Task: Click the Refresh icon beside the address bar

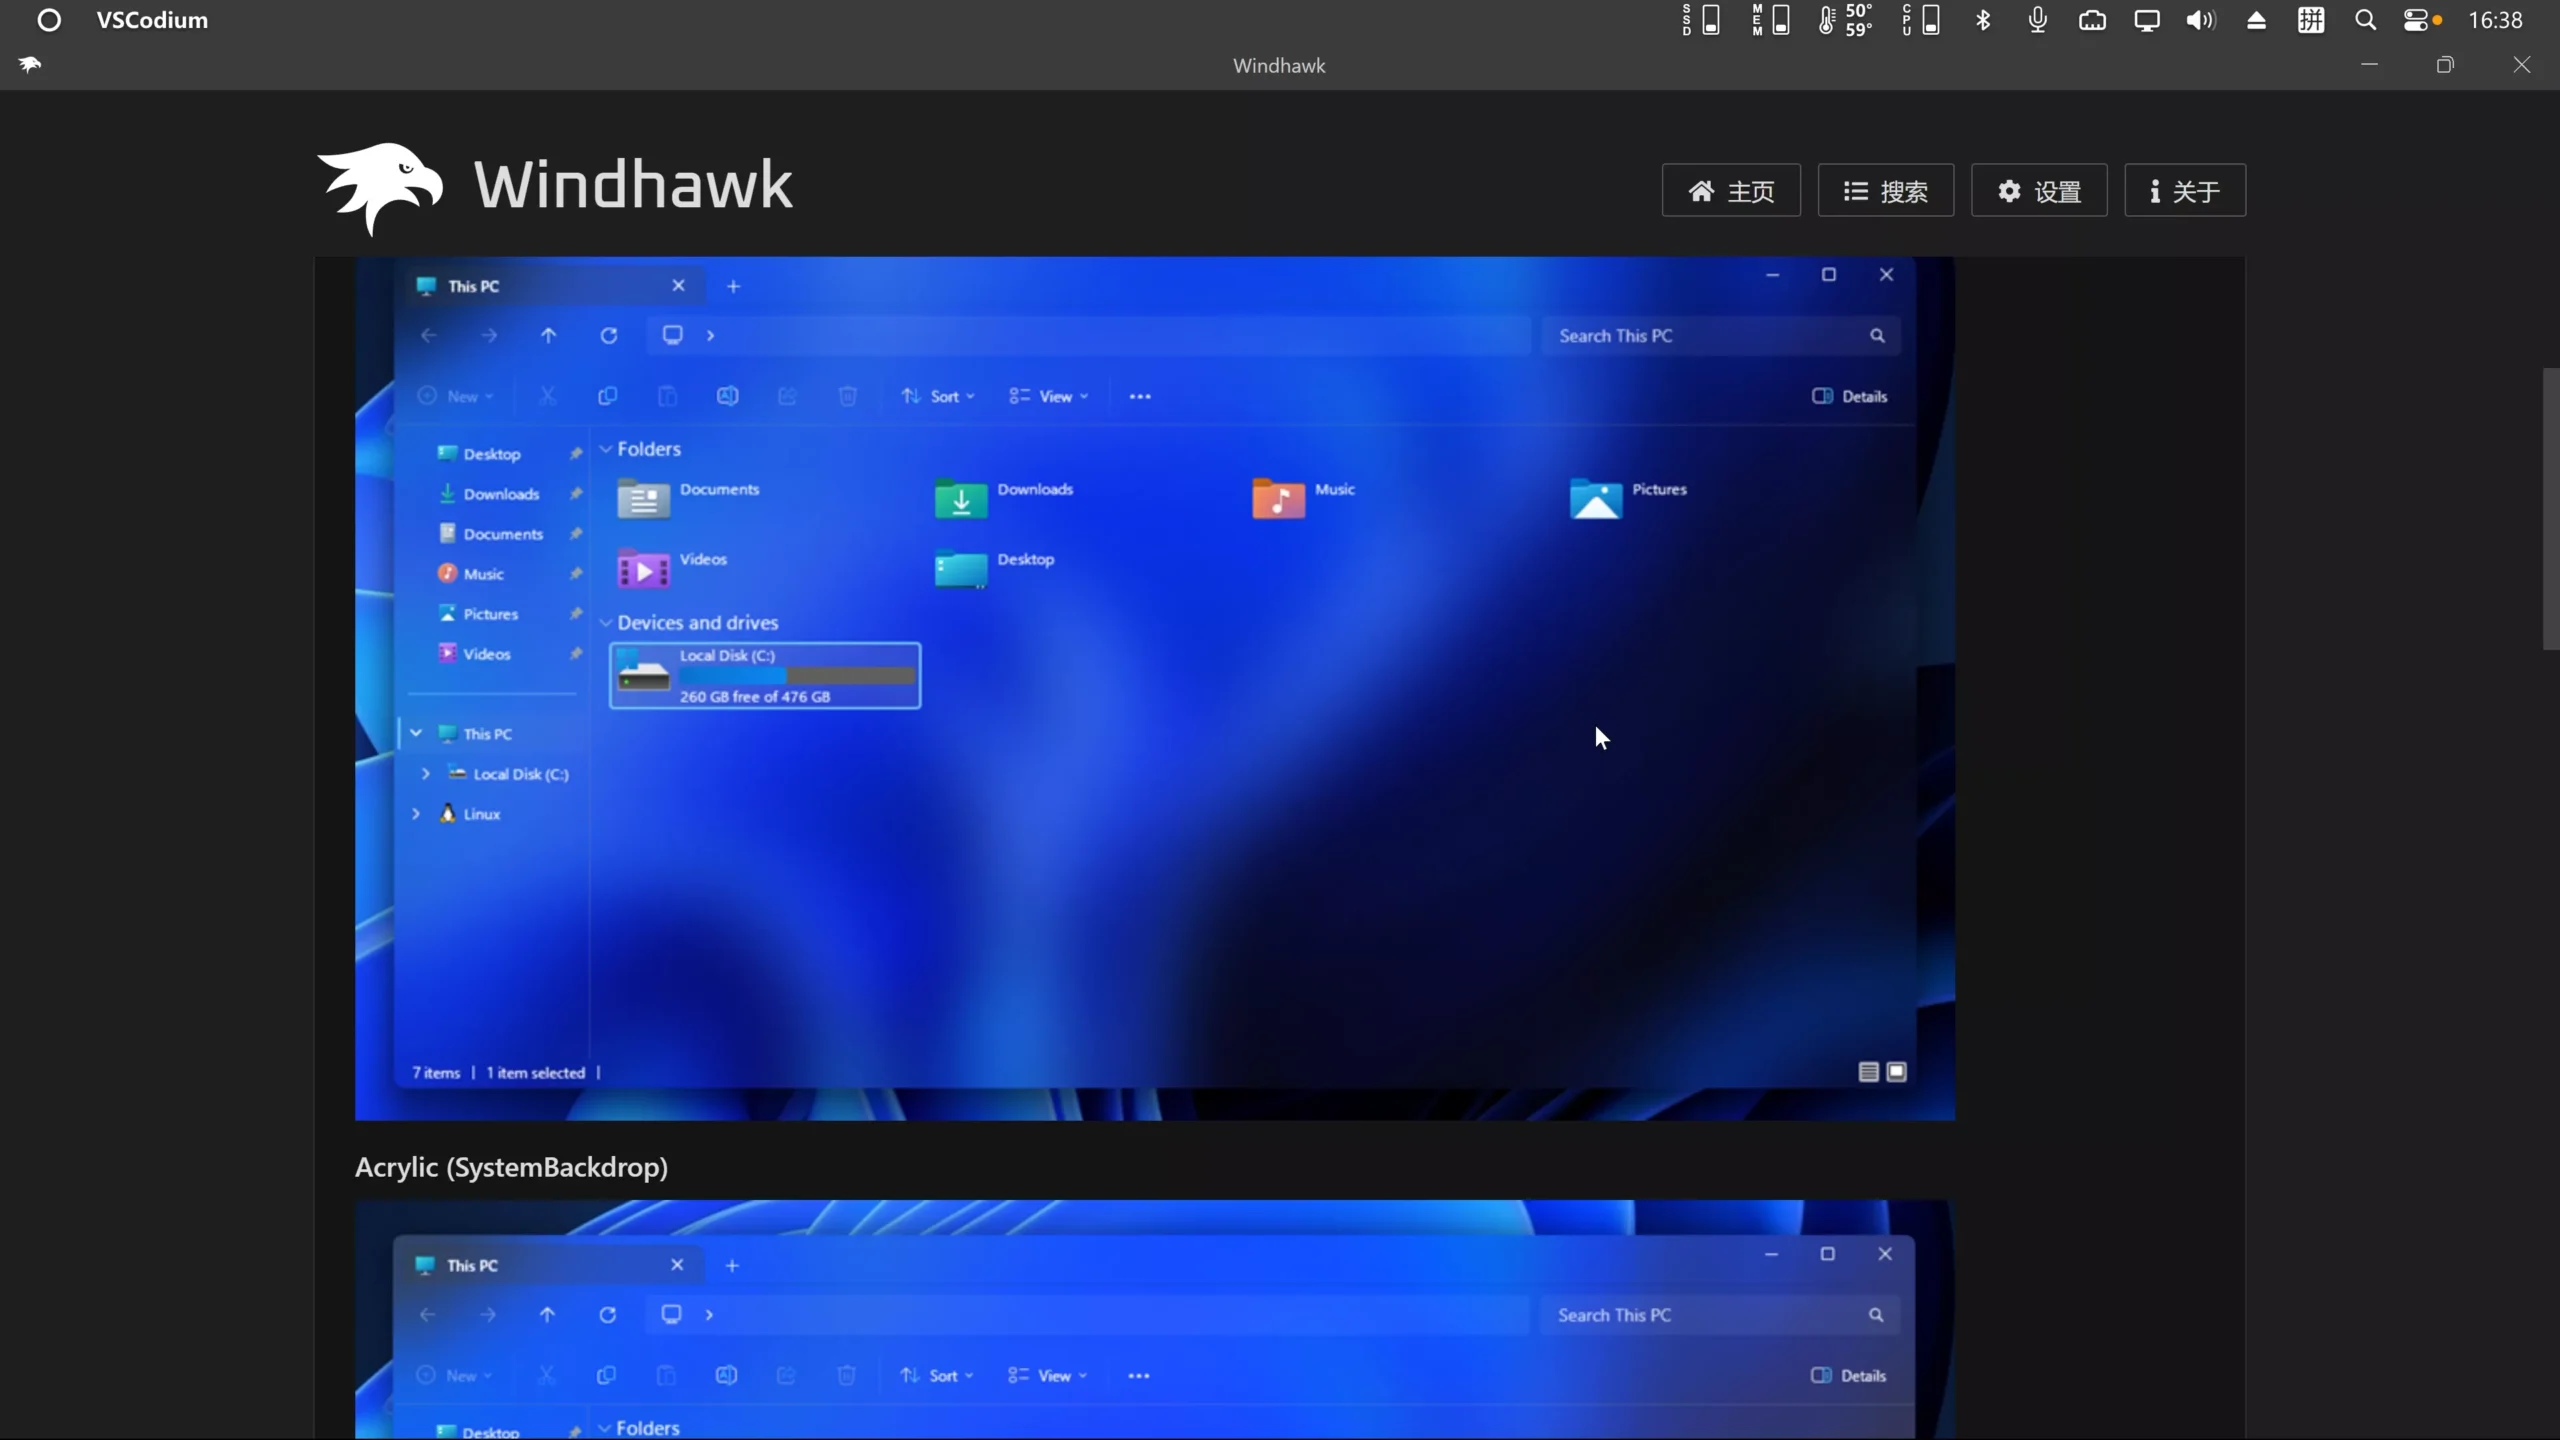Action: pyautogui.click(x=610, y=335)
